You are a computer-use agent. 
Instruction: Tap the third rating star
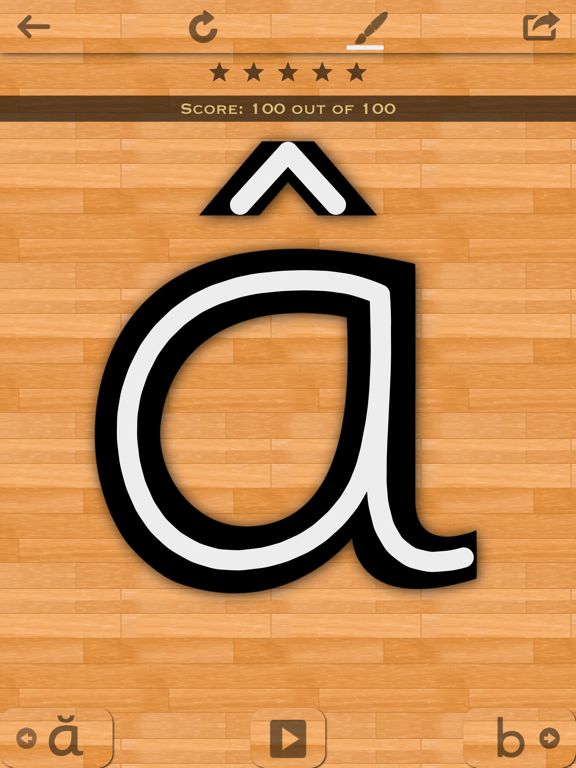click(288, 72)
